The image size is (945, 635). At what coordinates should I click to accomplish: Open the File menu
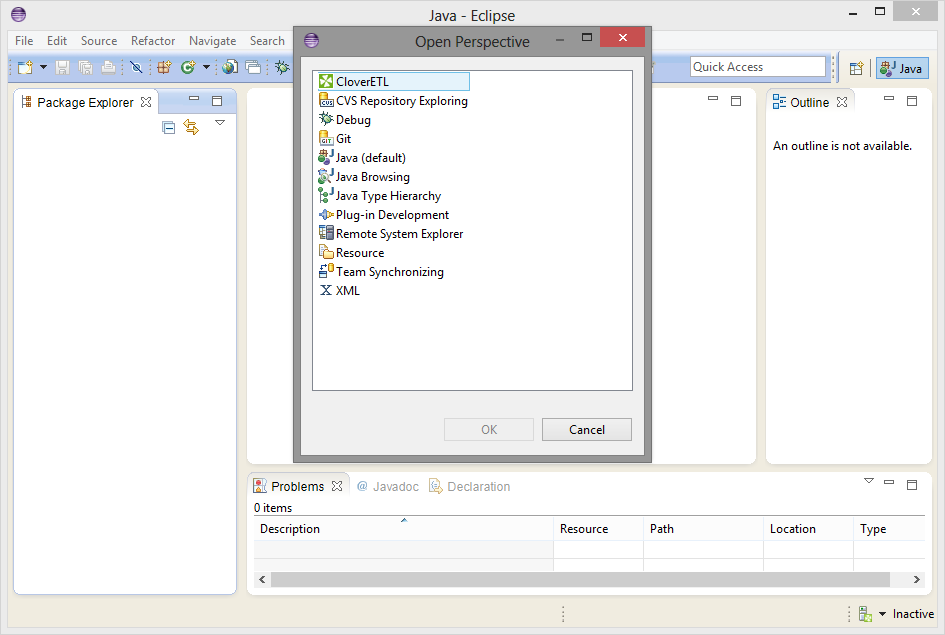[24, 41]
